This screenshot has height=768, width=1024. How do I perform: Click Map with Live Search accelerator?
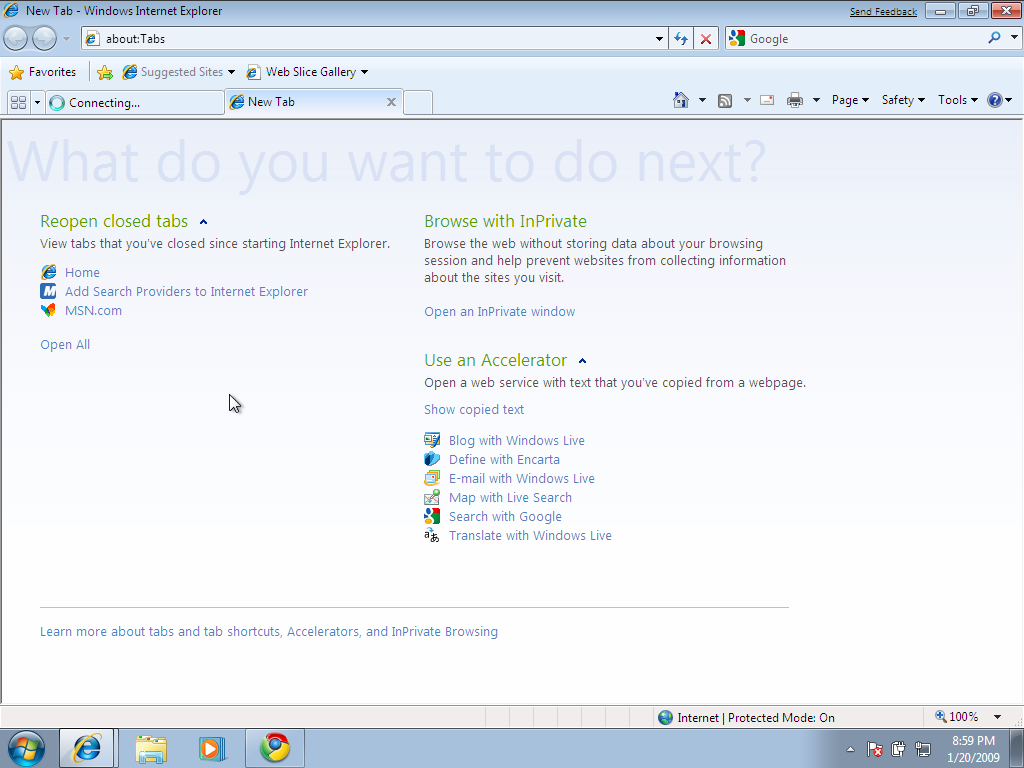(x=510, y=497)
